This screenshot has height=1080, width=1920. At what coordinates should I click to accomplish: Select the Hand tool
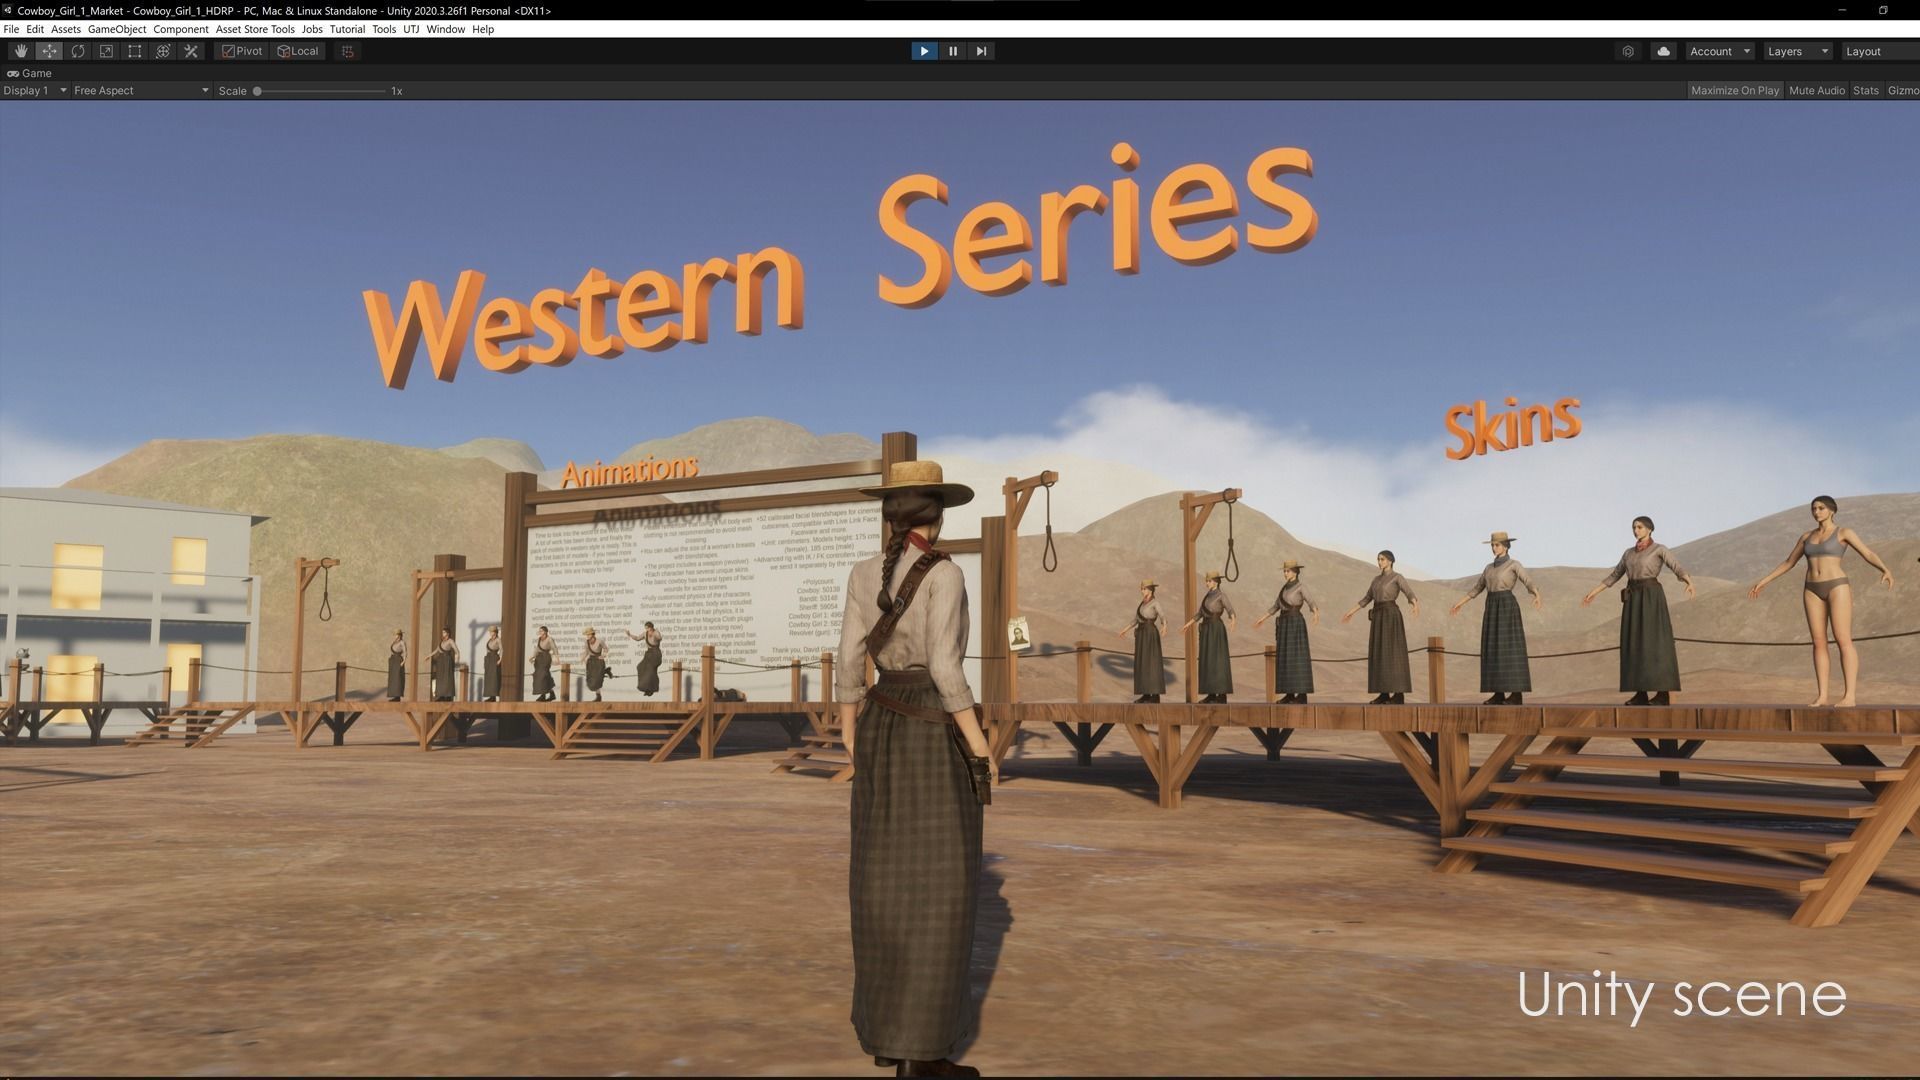coord(21,51)
